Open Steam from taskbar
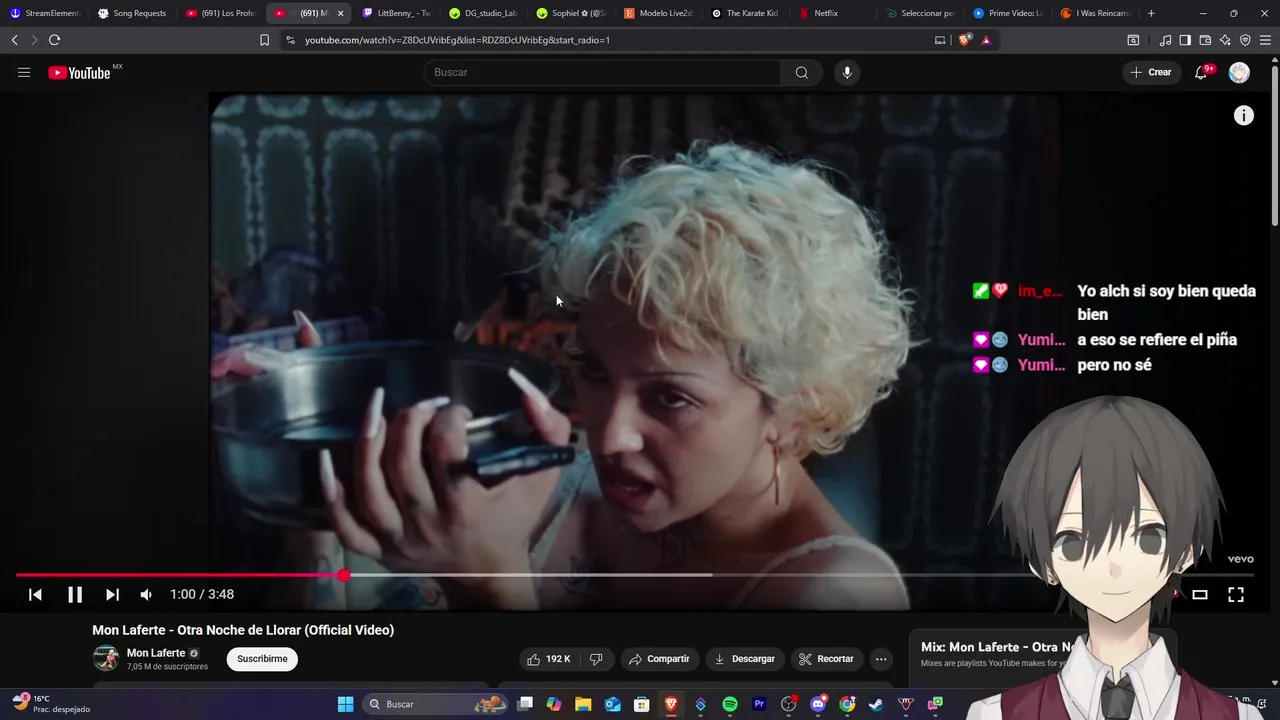This screenshot has width=1280, height=720. (876, 704)
